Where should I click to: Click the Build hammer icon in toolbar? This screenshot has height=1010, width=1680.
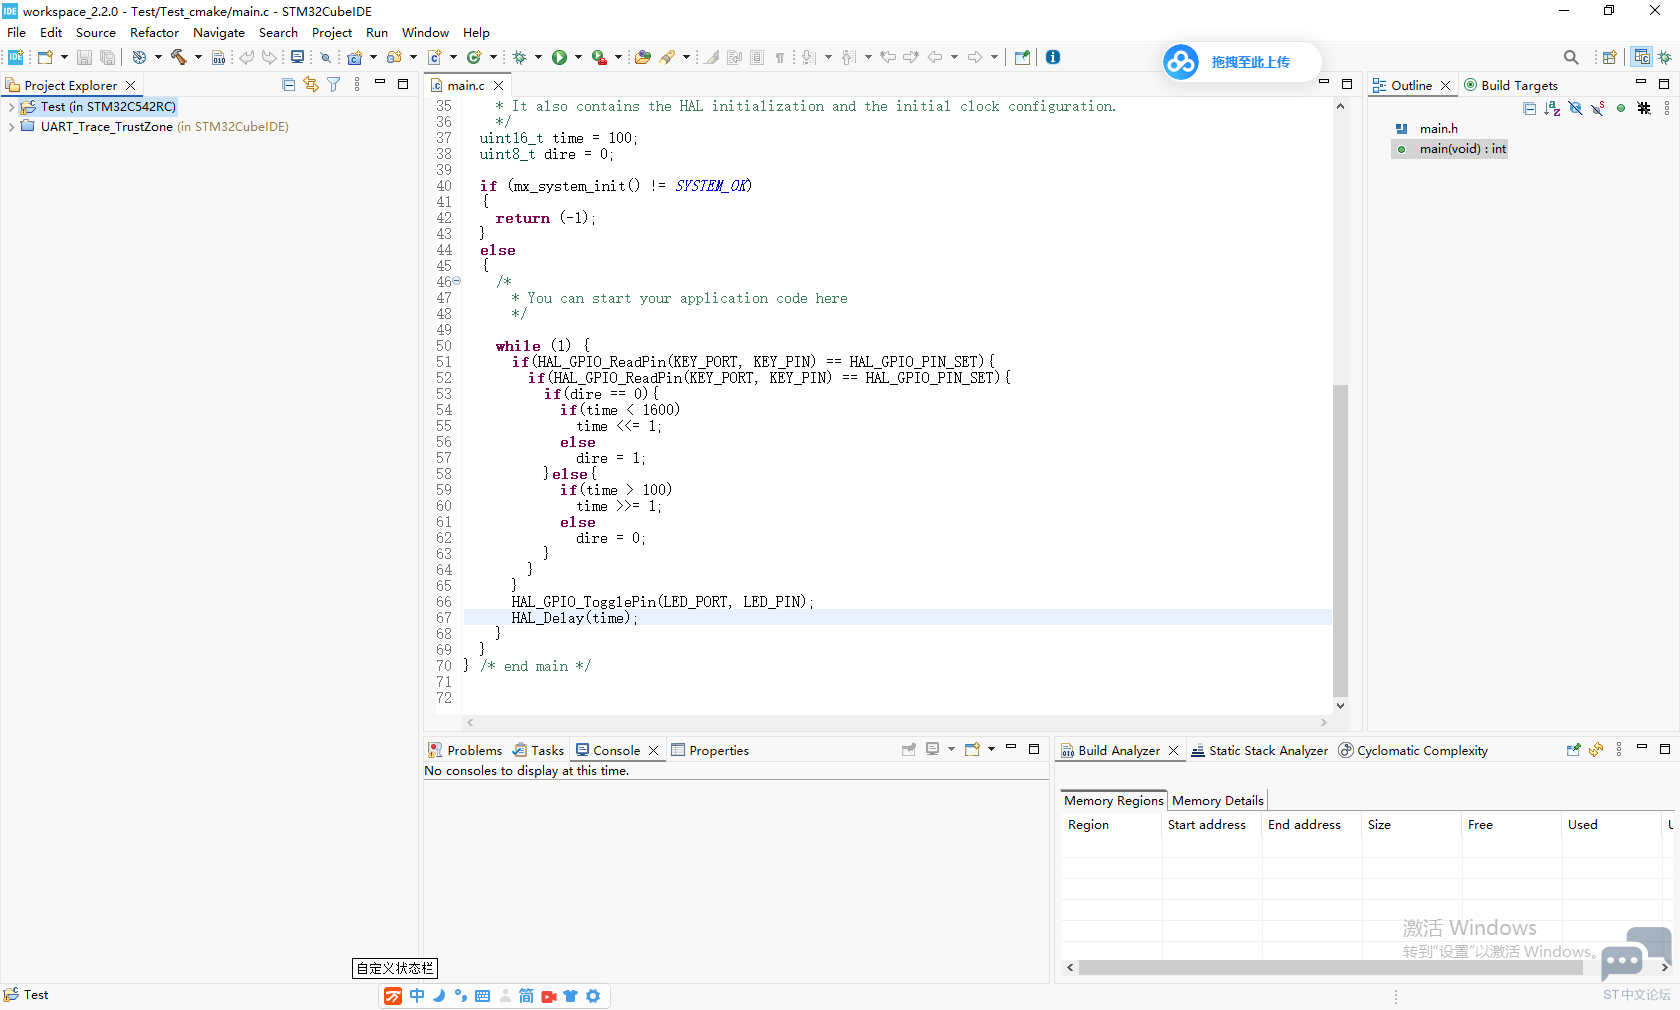point(179,57)
